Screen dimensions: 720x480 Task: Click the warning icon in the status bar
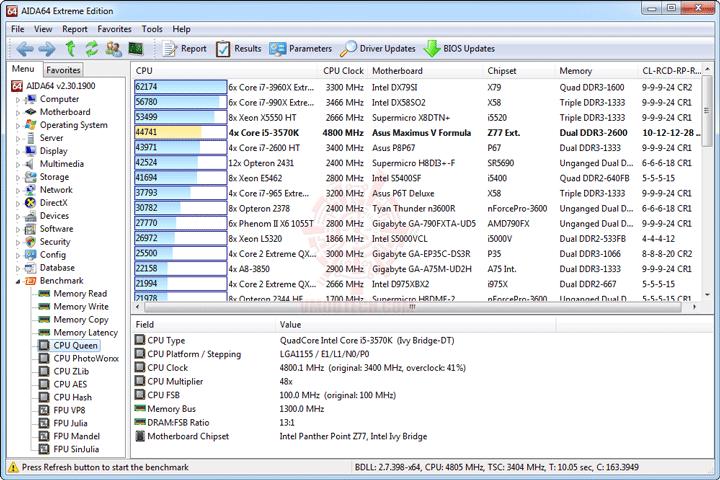tap(13, 467)
